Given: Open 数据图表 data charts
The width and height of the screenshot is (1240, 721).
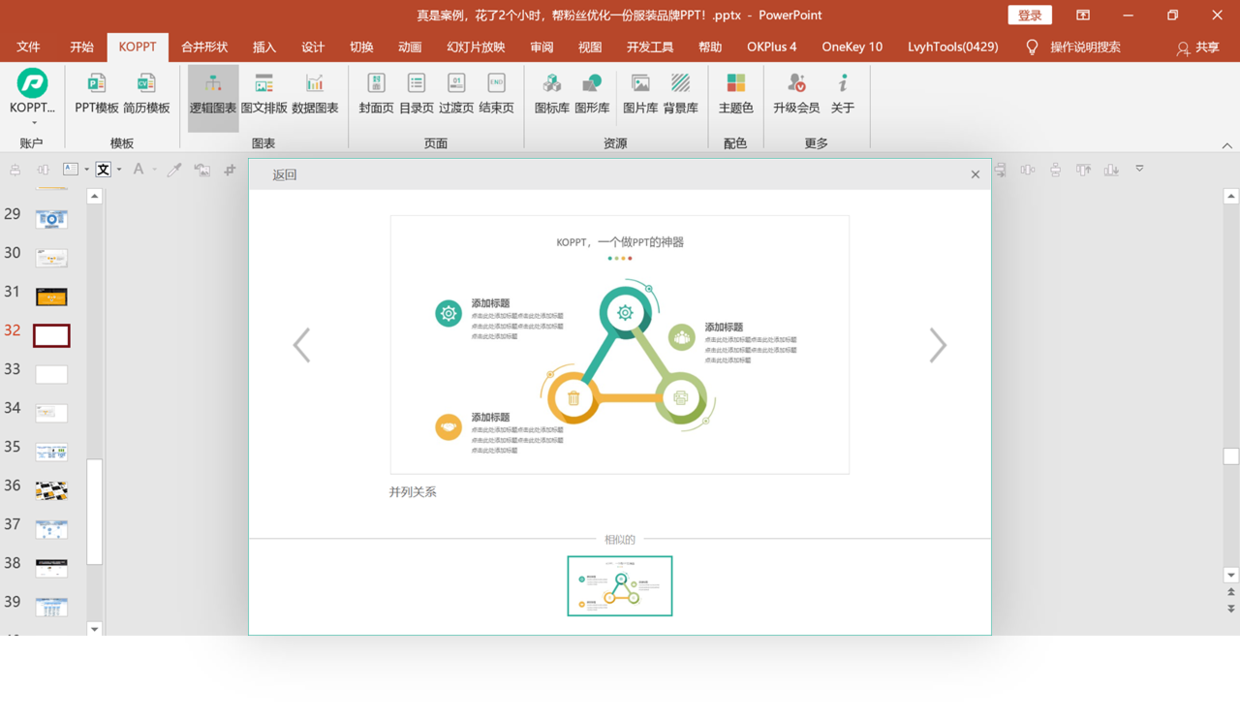Looking at the screenshot, I should [315, 94].
